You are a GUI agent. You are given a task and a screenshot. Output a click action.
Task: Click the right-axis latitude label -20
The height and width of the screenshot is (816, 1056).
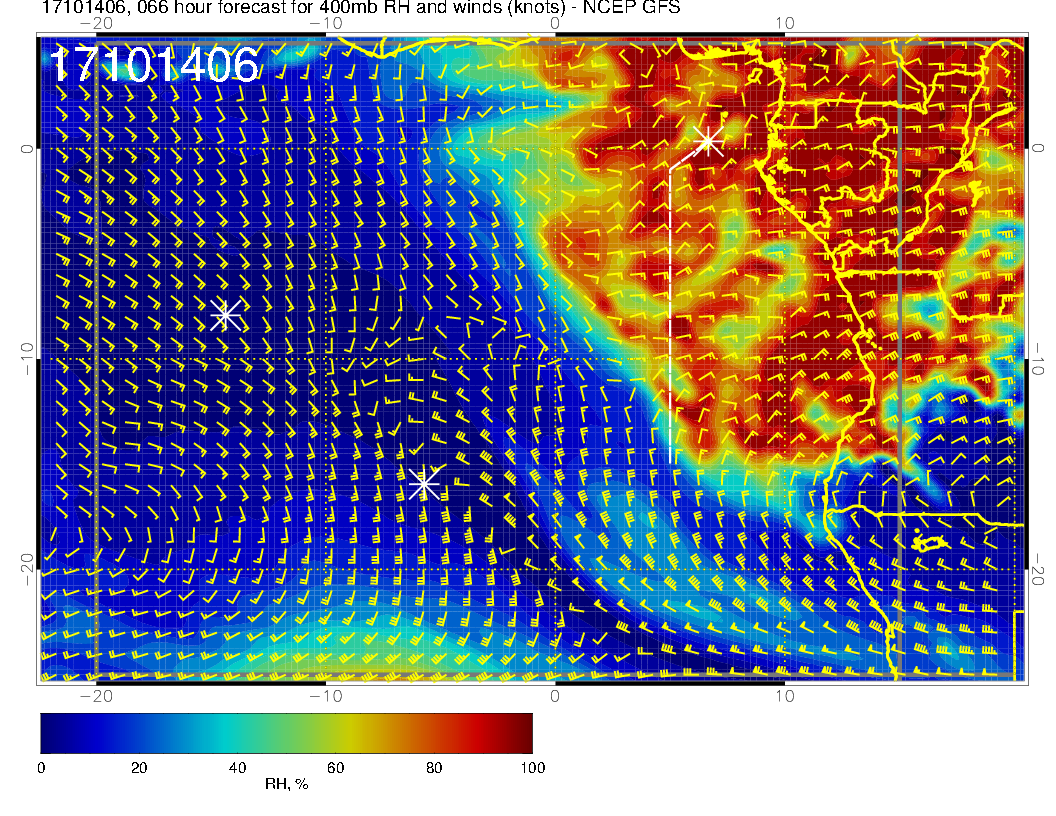click(1038, 570)
